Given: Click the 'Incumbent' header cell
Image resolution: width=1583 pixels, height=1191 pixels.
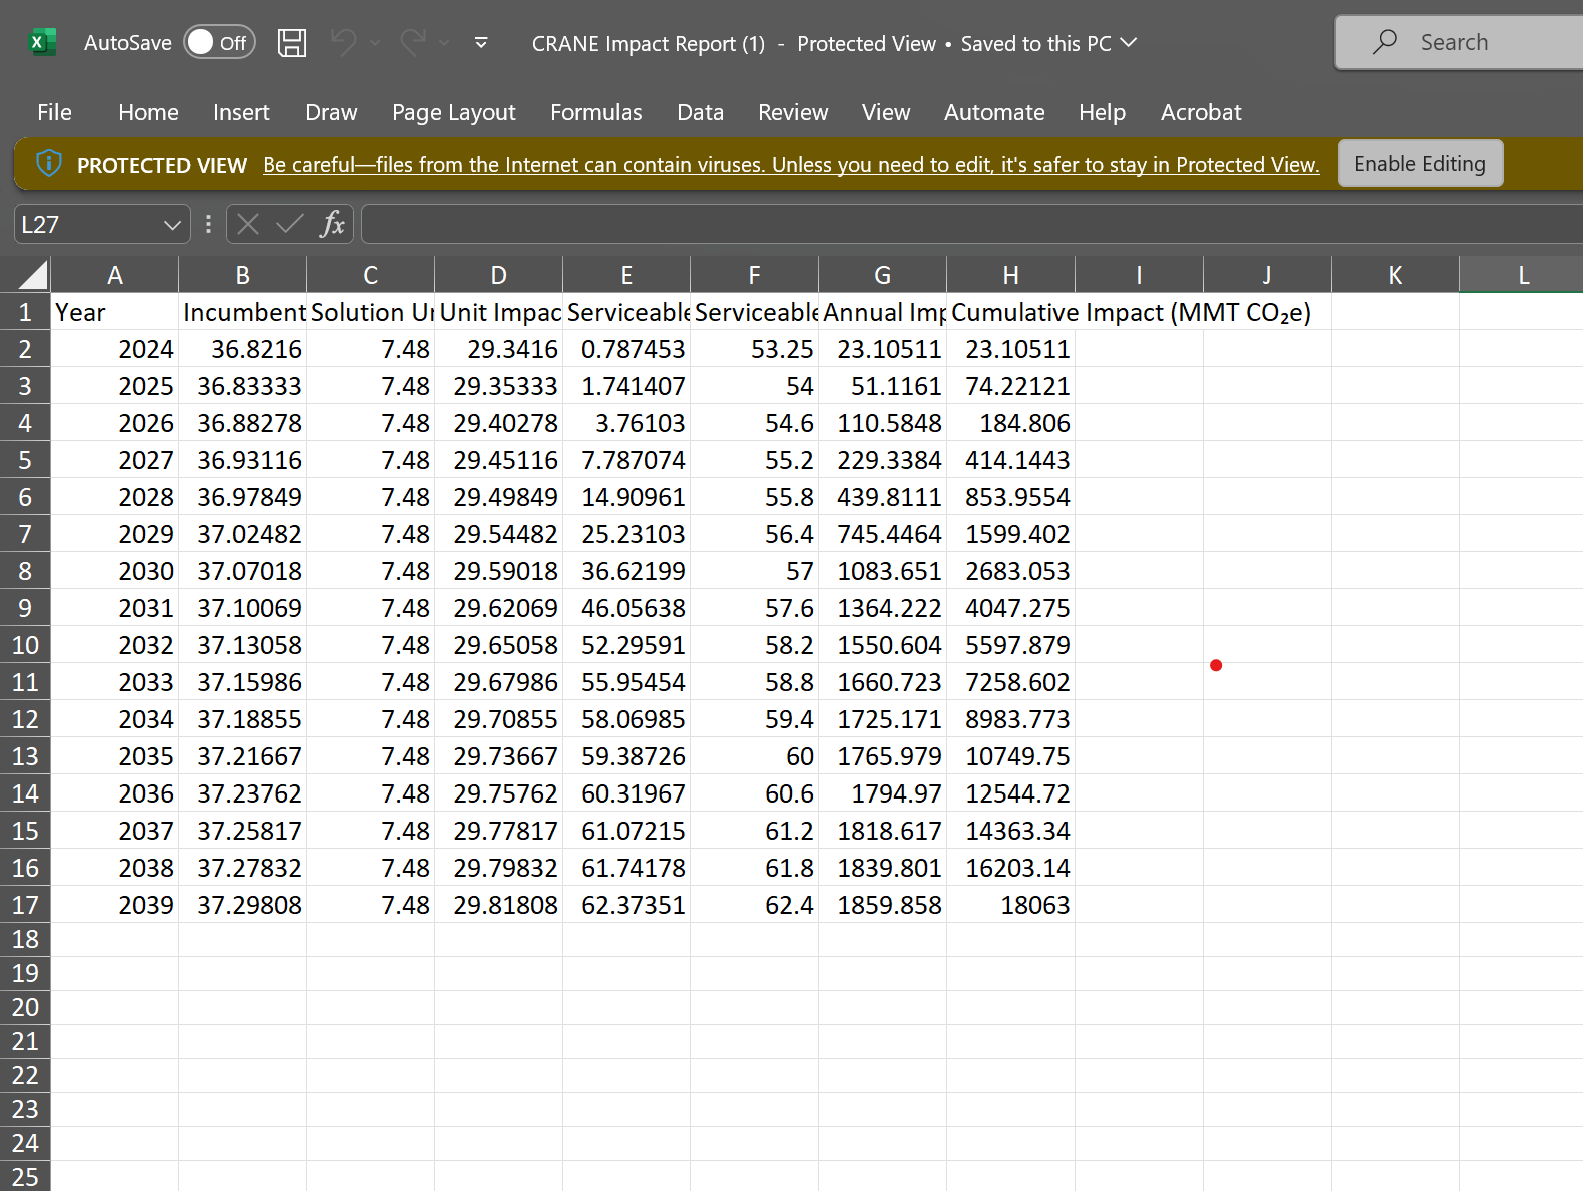Looking at the screenshot, I should point(243,312).
